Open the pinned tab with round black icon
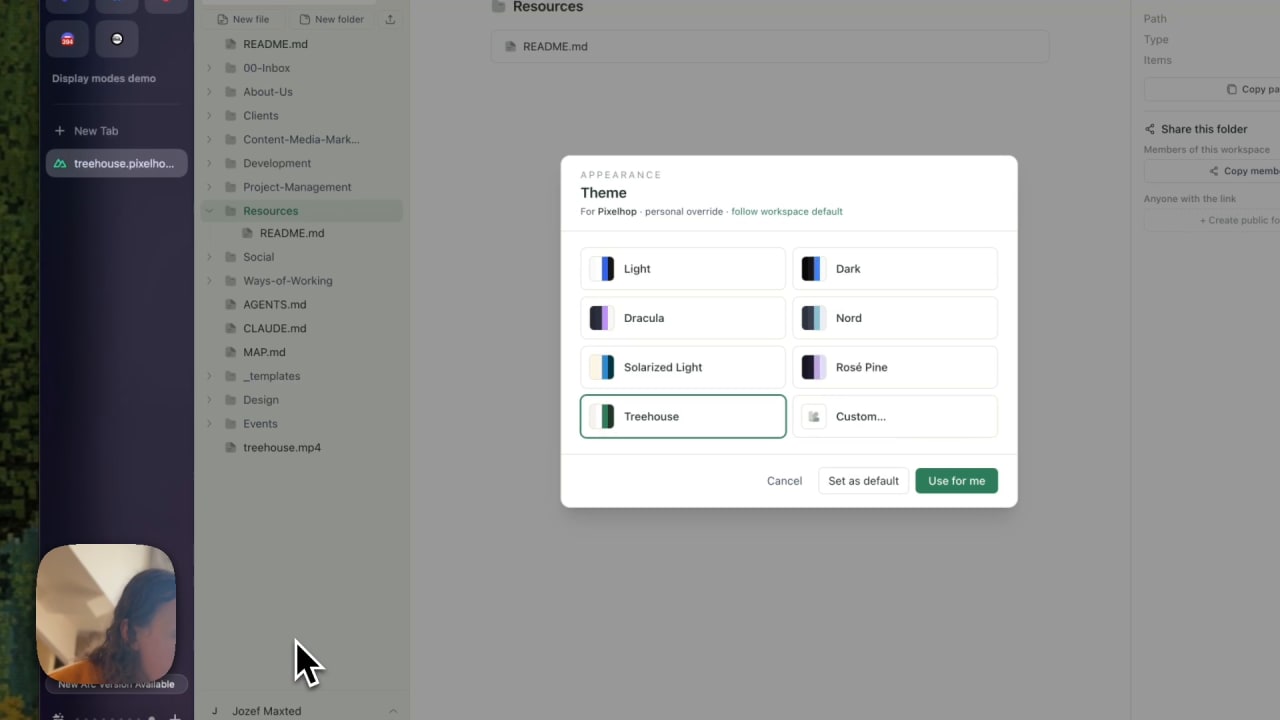Image resolution: width=1280 pixels, height=720 pixels. point(117,39)
